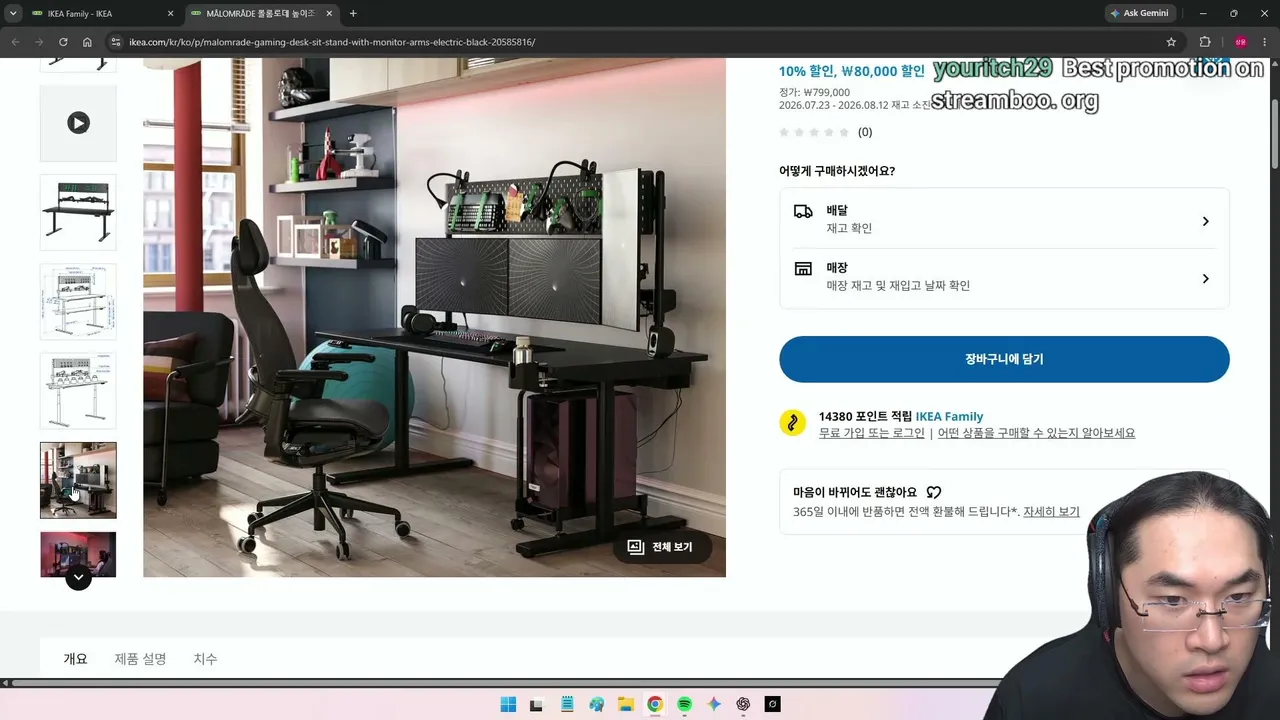Reload the IKEA page

pos(63,42)
